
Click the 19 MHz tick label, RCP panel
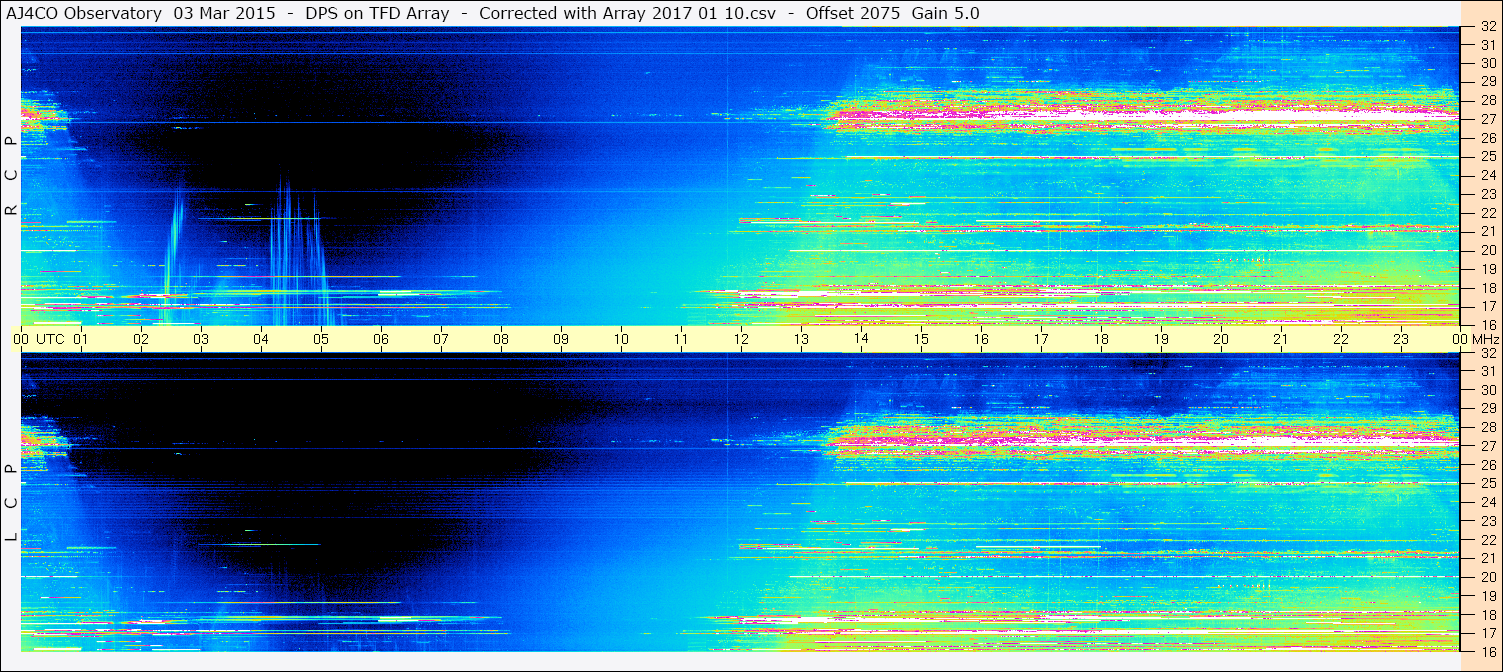[x=1487, y=269]
